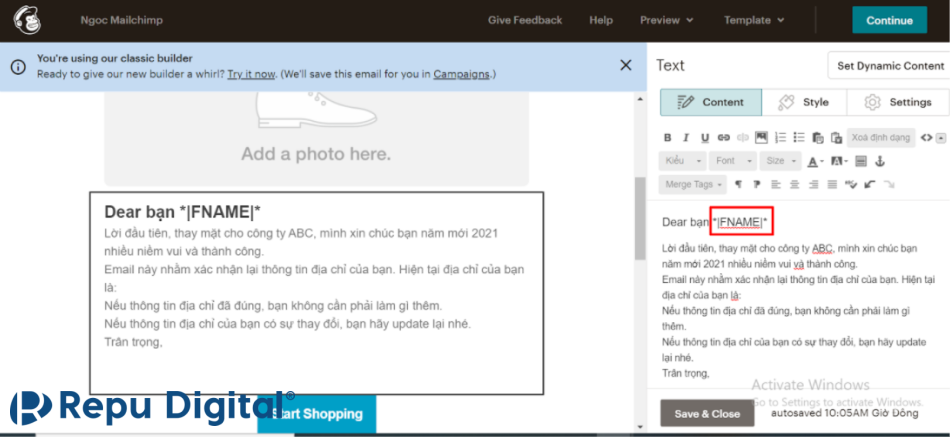The width and height of the screenshot is (950, 437).
Task: Toggle italic formatting in text editor
Action: click(x=686, y=137)
